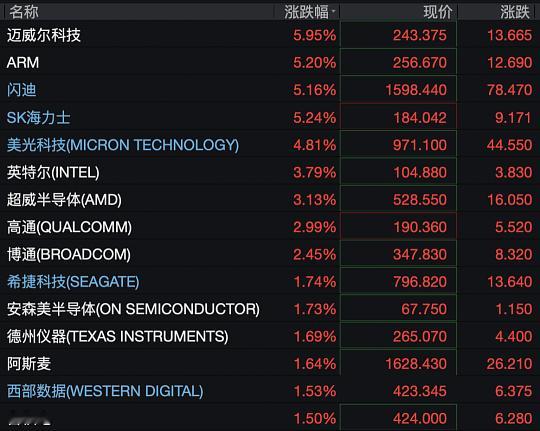Select the ARM stock row
The width and height of the screenshot is (540, 431).
pos(270,62)
